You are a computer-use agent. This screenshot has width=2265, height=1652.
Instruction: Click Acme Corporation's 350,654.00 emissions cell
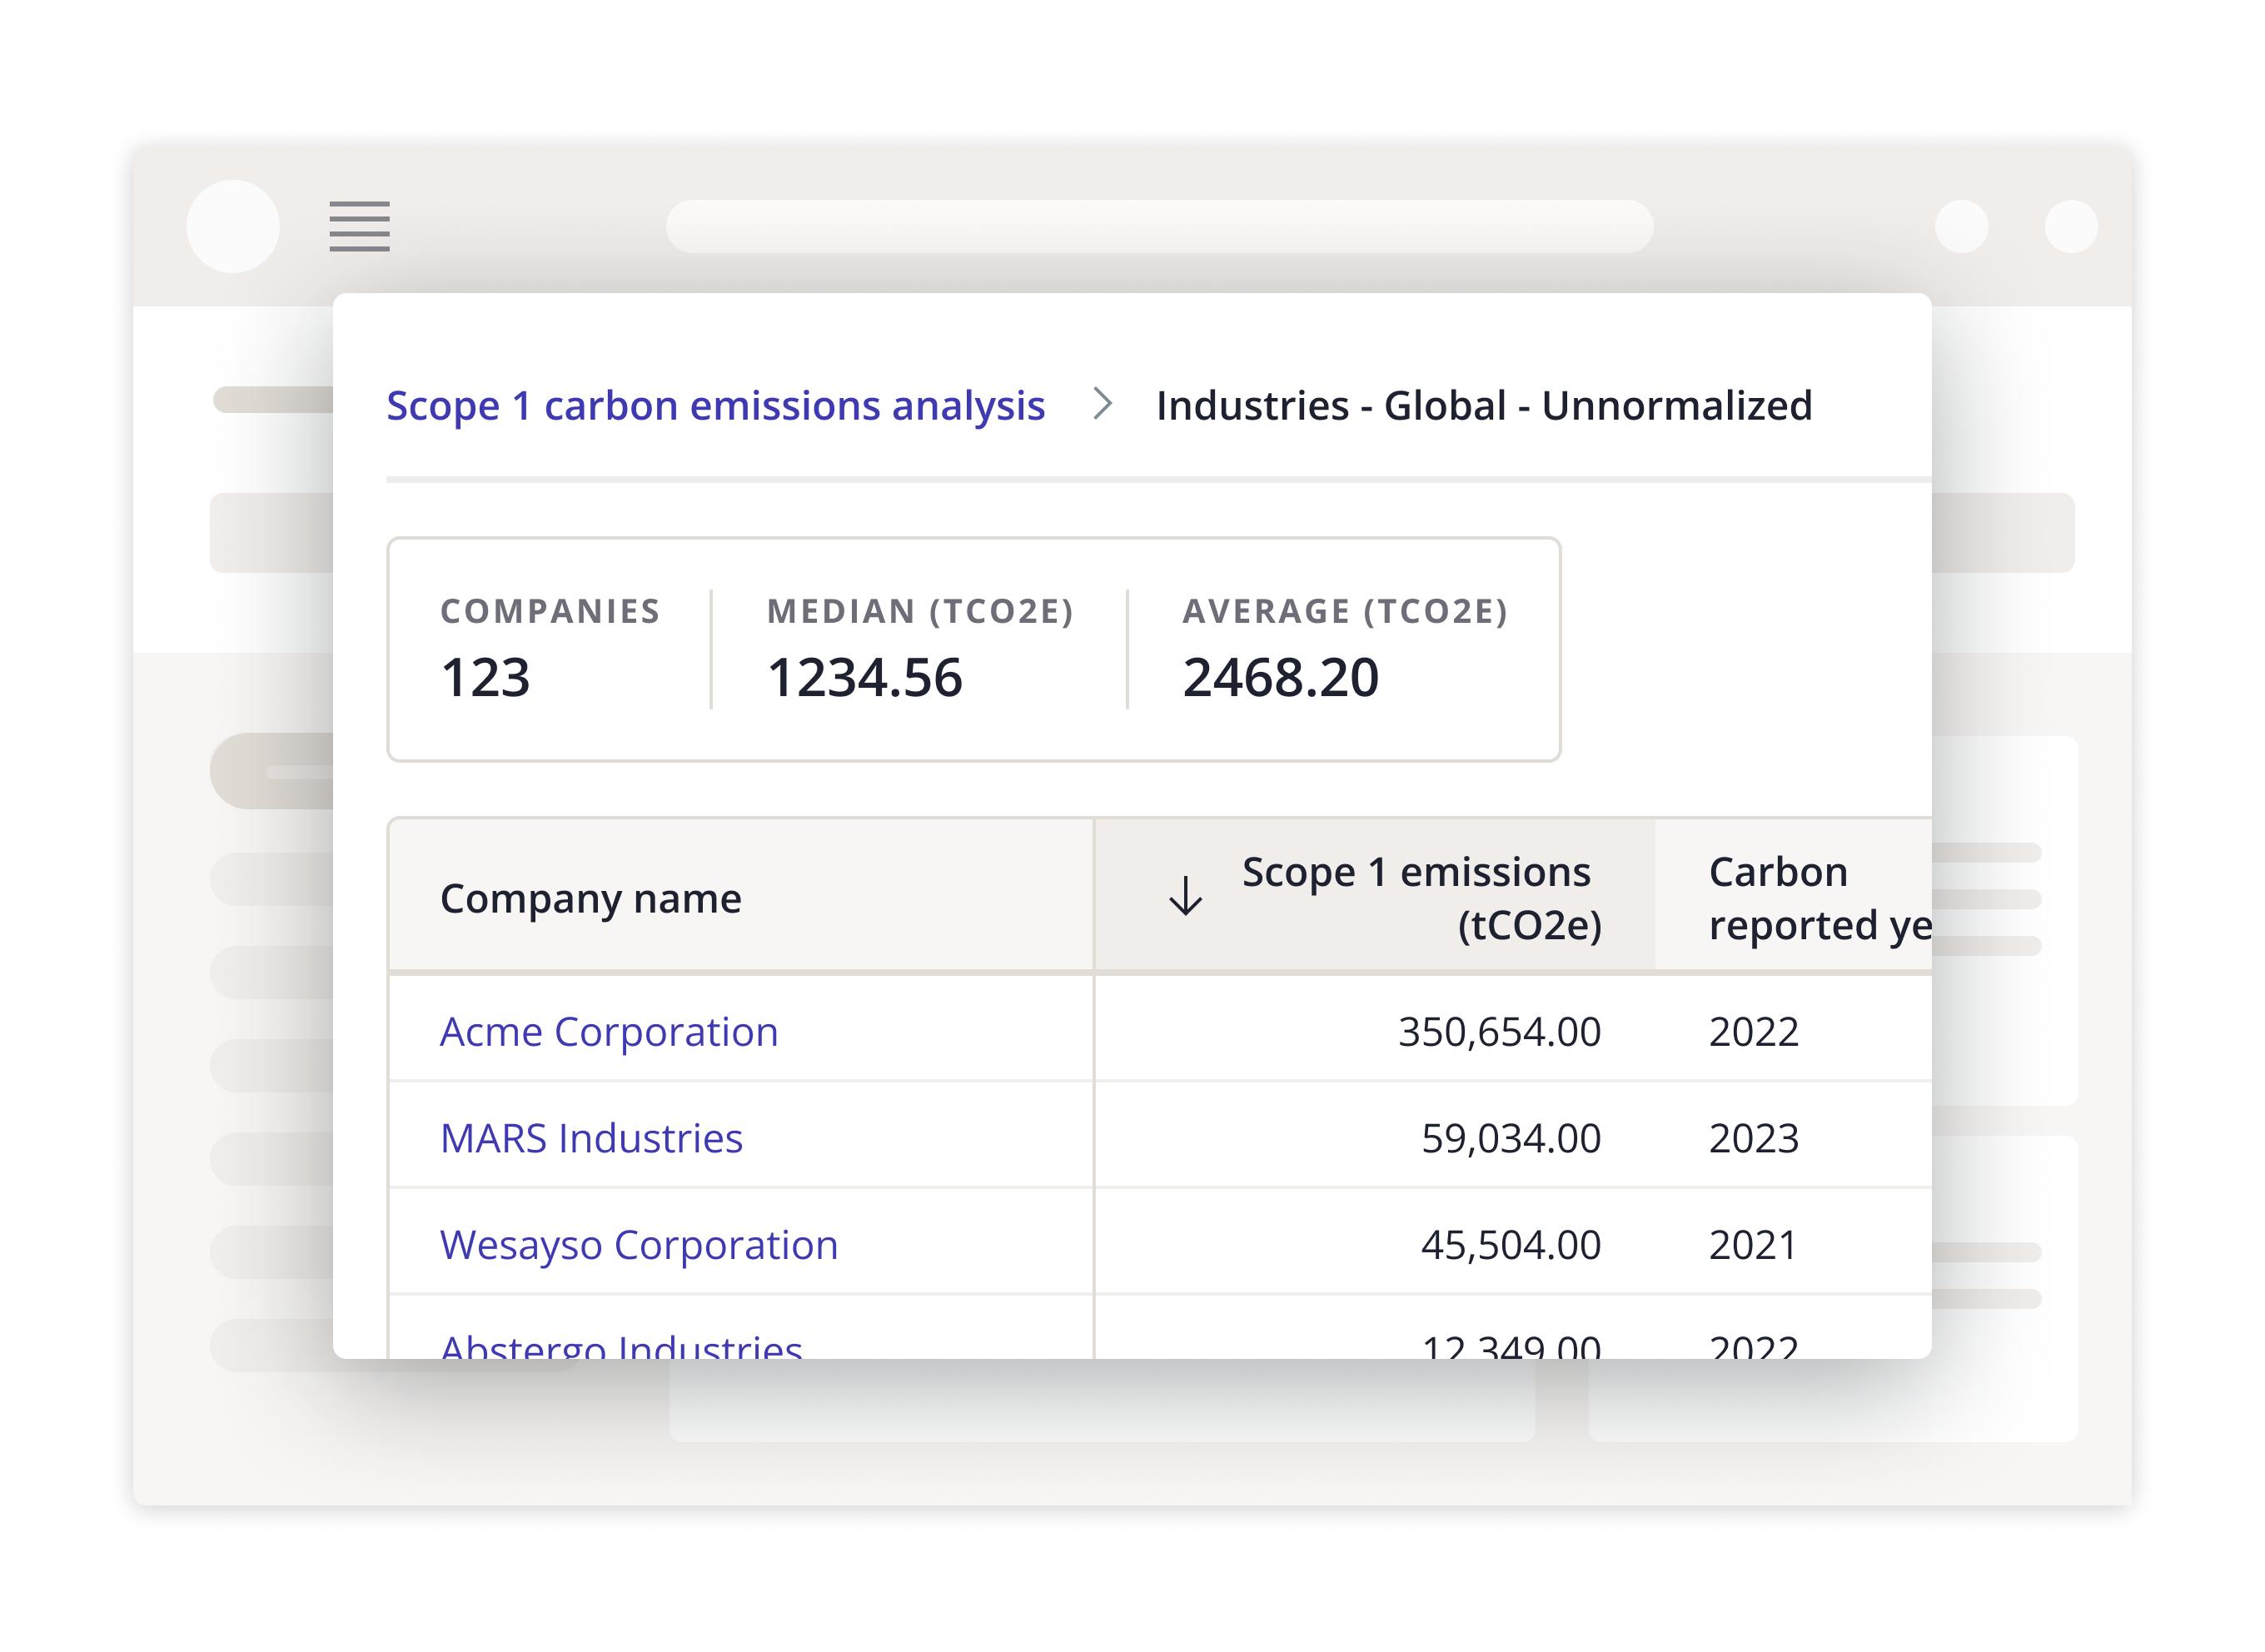(x=1498, y=1032)
